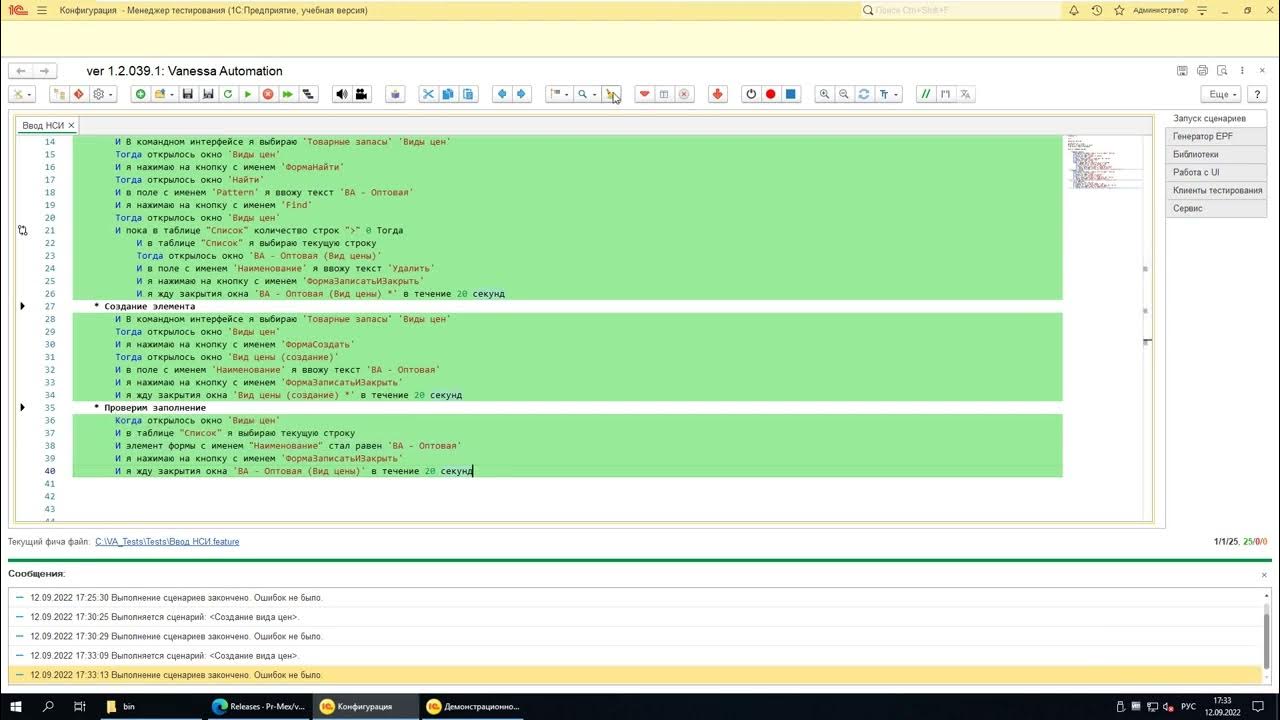This screenshot has width=1280, height=720.
Task: Open the notifications bell icon
Action: 1074,10
